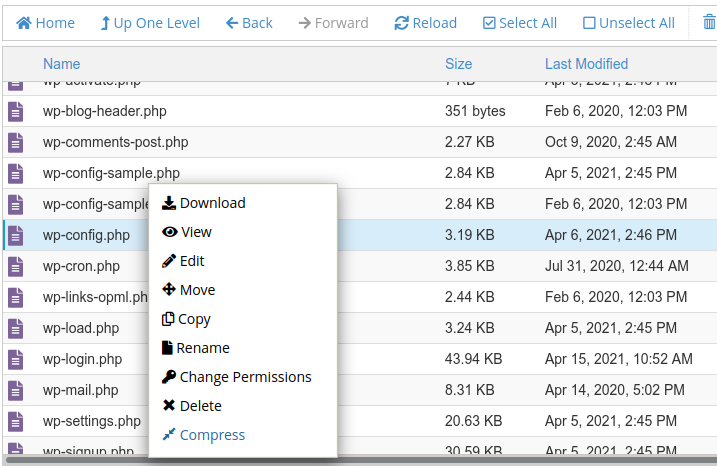The width and height of the screenshot is (717, 466).
Task: Sort files by Size column
Action: 459,64
